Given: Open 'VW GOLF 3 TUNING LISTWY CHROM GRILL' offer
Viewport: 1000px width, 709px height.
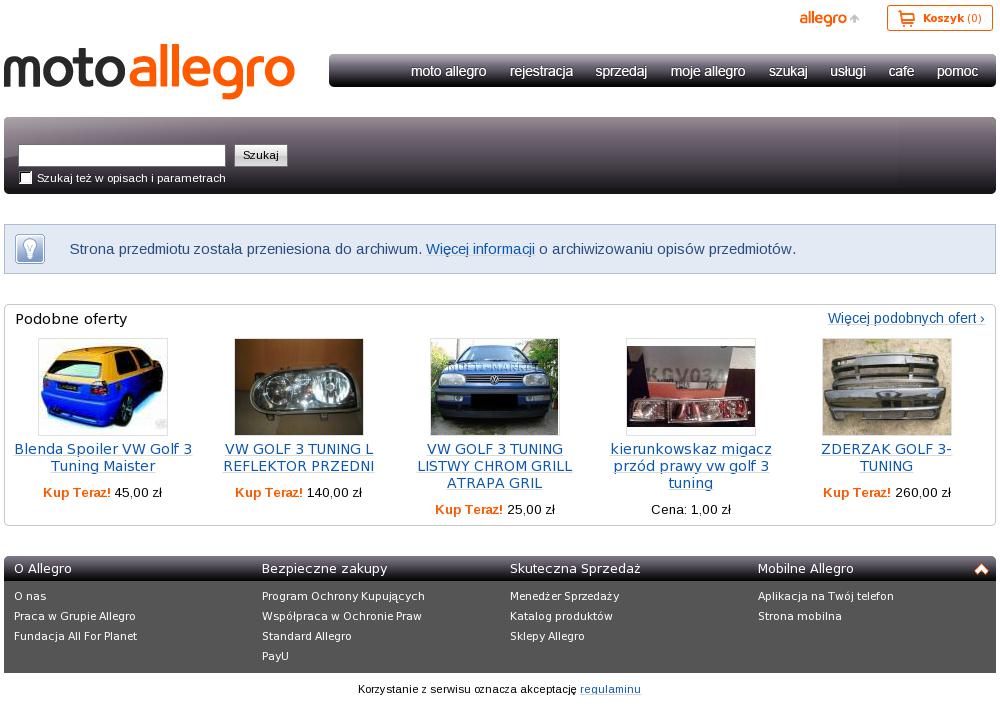Looking at the screenshot, I should [495, 466].
